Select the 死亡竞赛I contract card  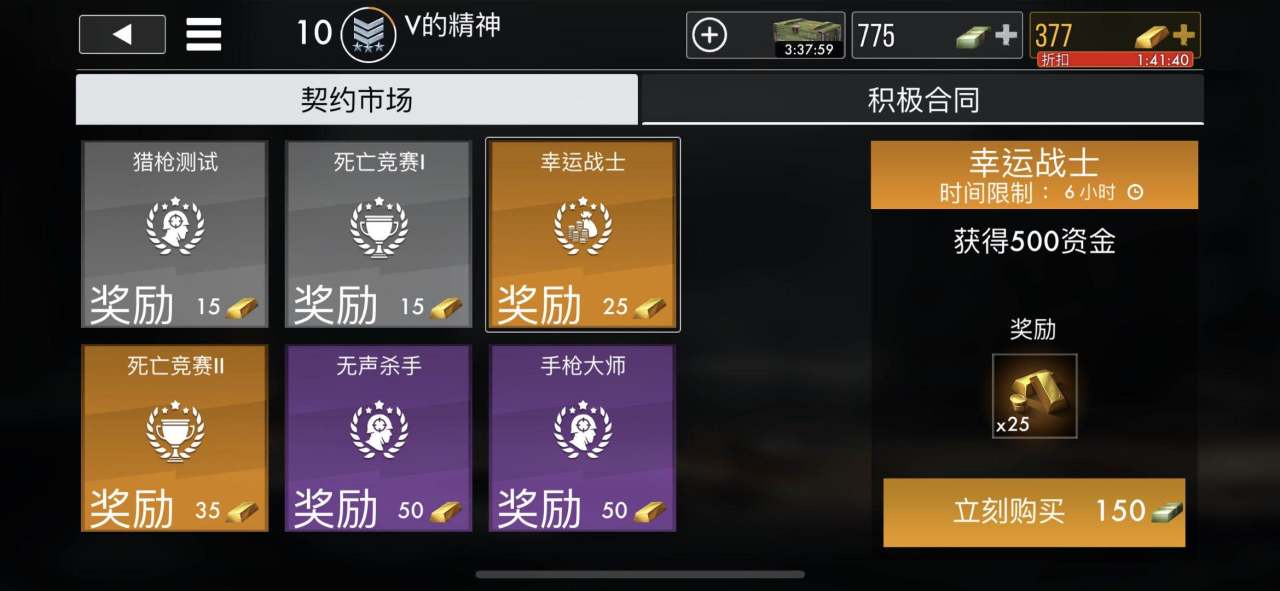click(x=379, y=234)
